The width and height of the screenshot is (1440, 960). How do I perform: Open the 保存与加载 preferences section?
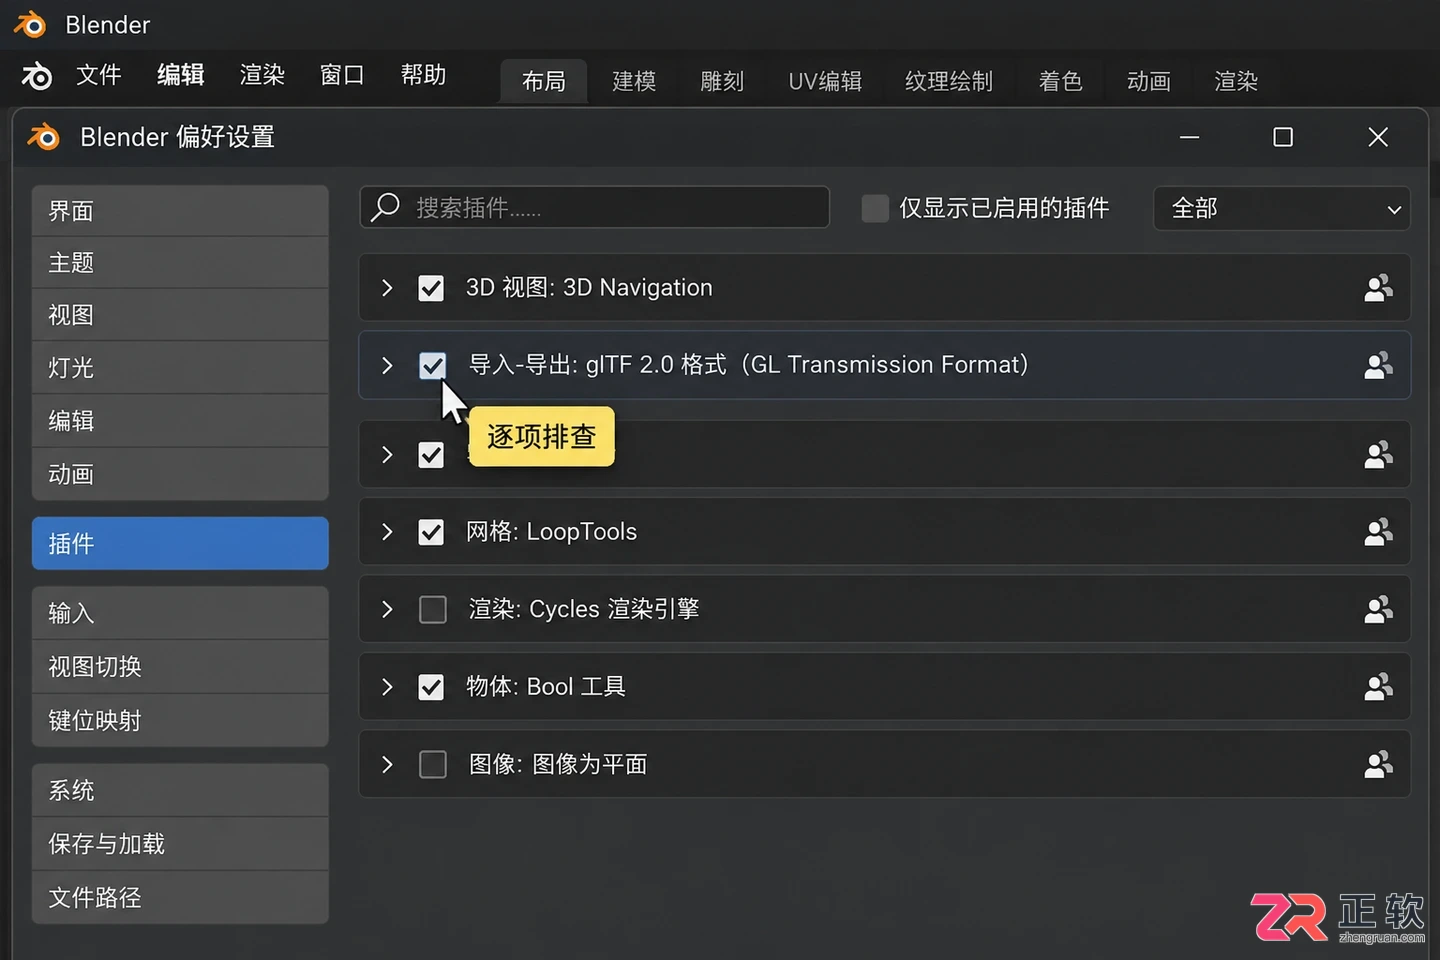(x=180, y=844)
